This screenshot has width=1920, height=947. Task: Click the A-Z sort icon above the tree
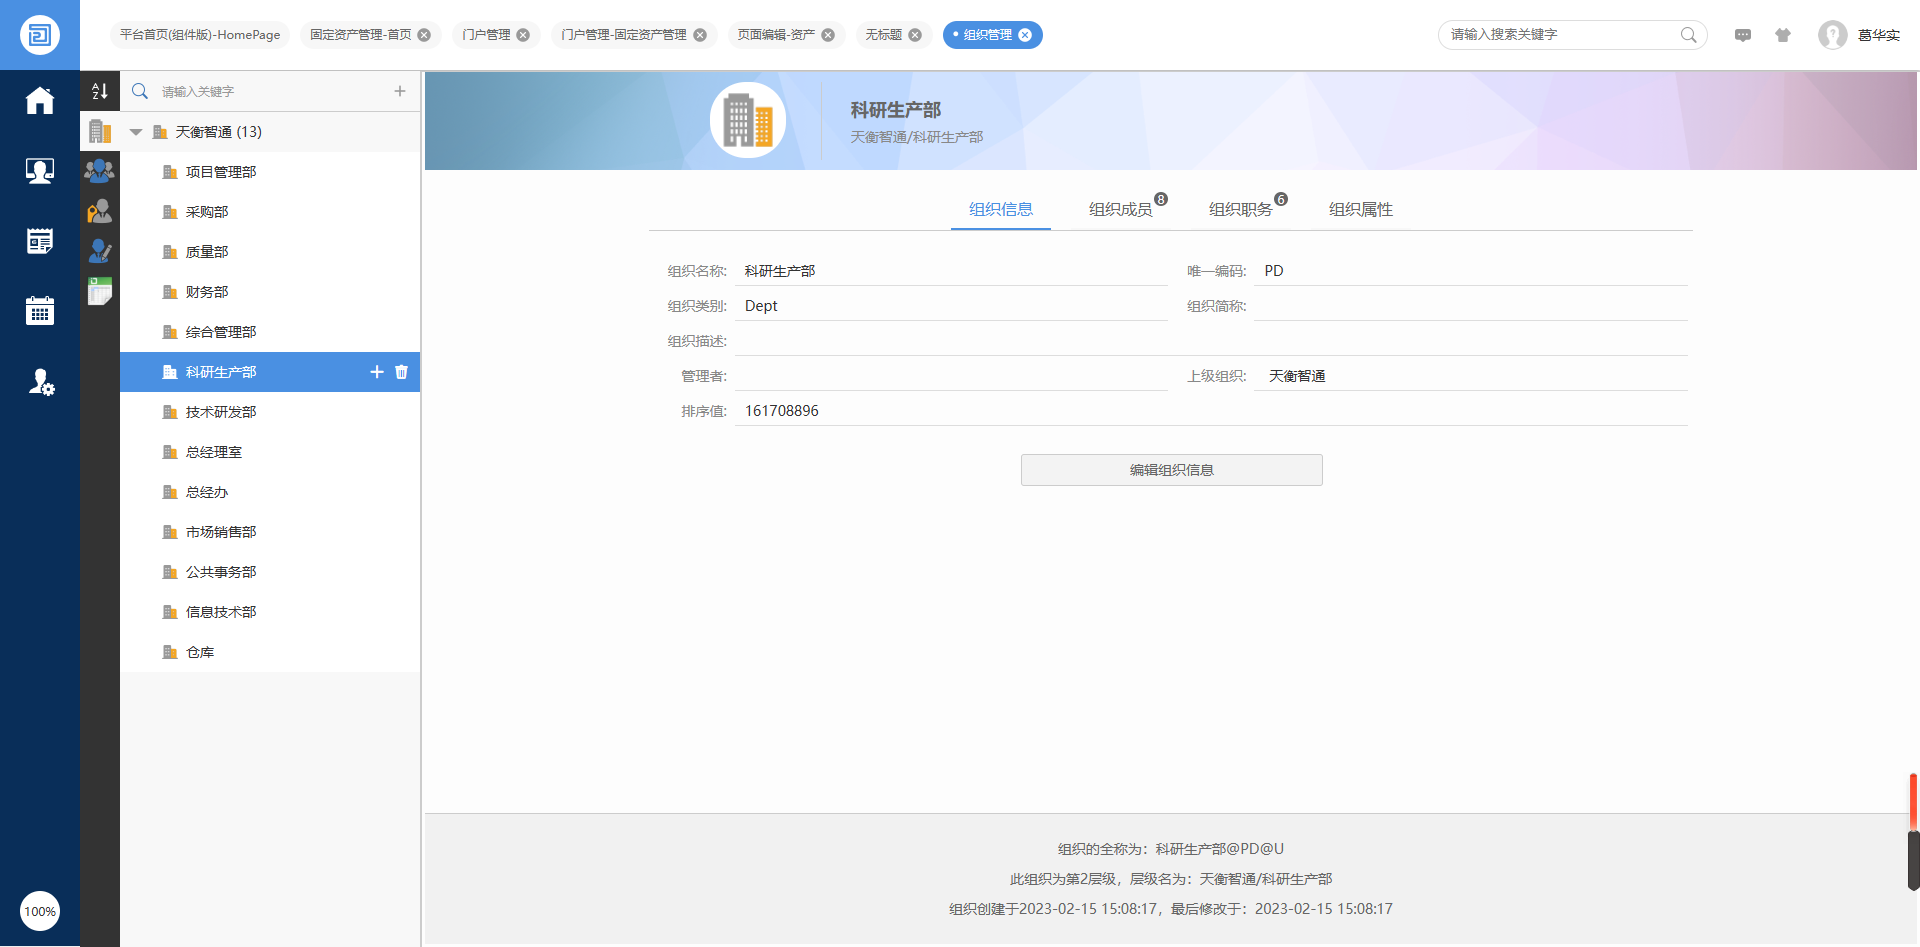click(99, 91)
